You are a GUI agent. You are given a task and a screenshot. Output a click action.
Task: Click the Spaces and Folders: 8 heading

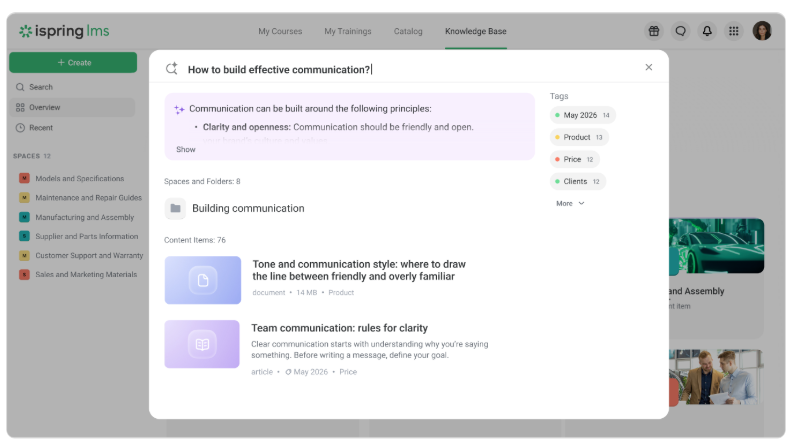pyautogui.click(x=202, y=181)
